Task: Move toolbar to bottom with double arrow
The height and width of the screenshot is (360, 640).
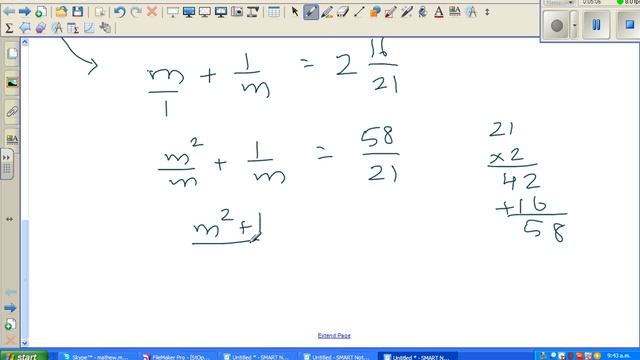Action: pos(487,12)
